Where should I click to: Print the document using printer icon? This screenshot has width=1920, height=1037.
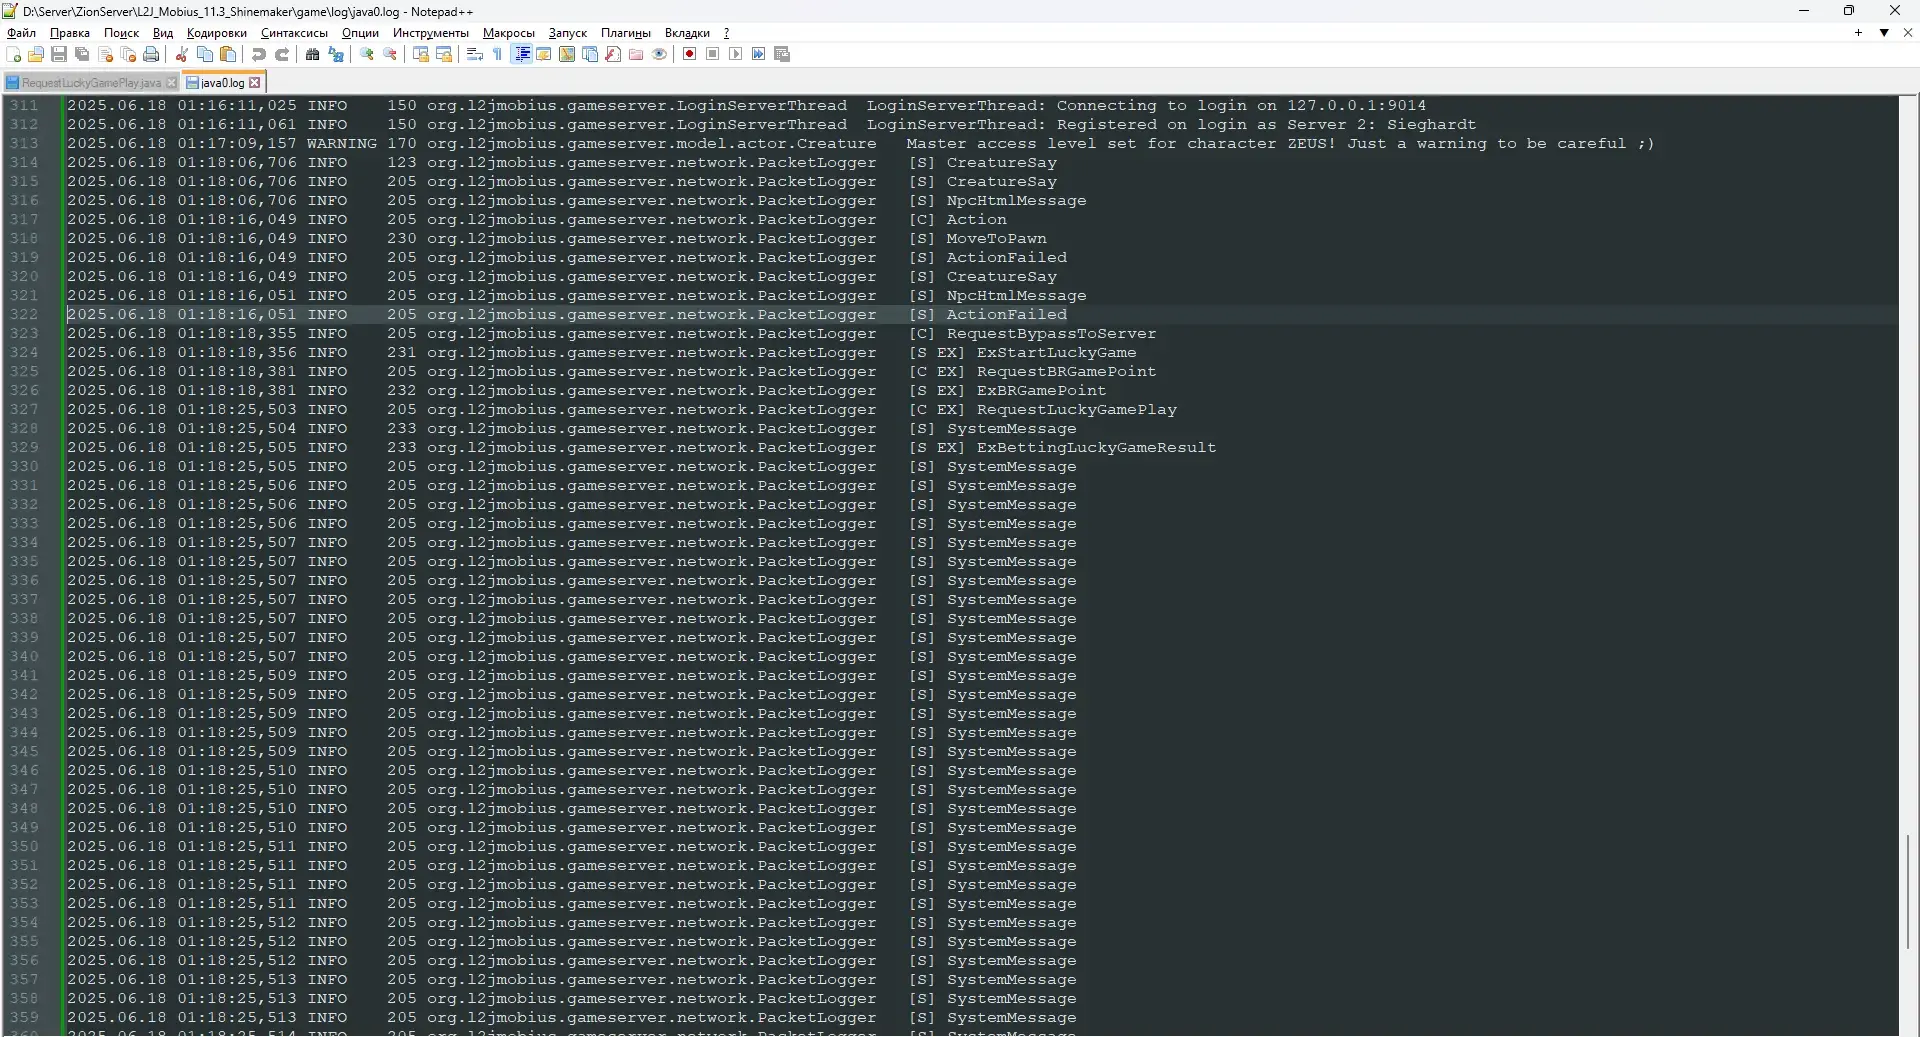151,54
